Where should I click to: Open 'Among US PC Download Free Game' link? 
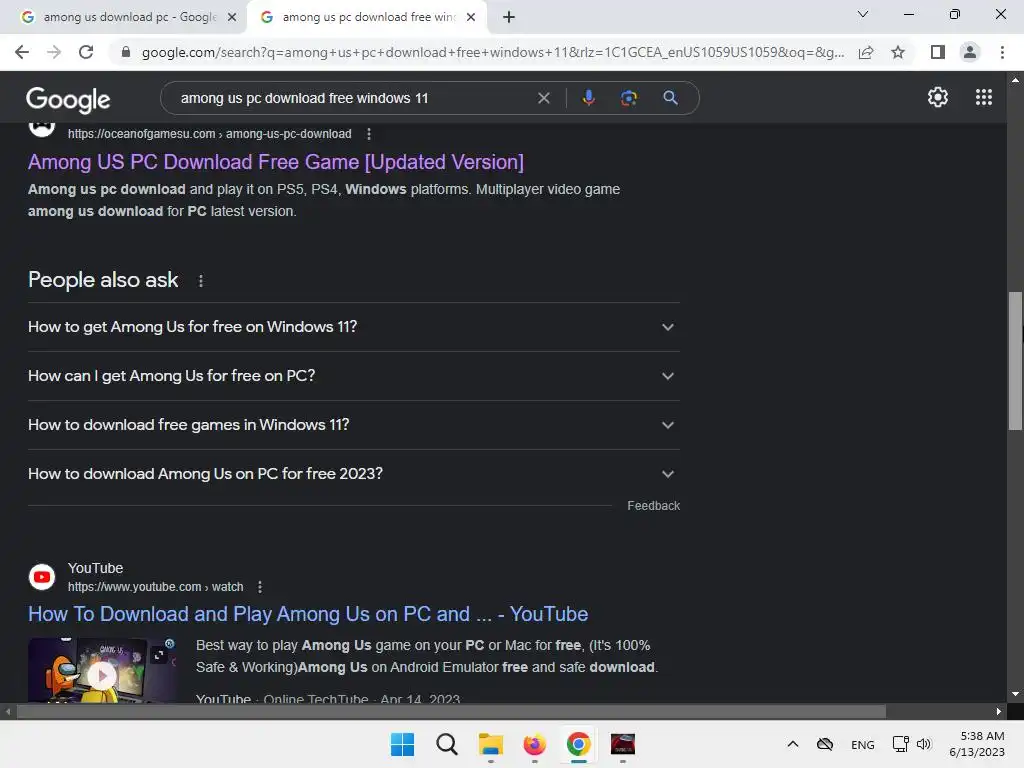(276, 162)
